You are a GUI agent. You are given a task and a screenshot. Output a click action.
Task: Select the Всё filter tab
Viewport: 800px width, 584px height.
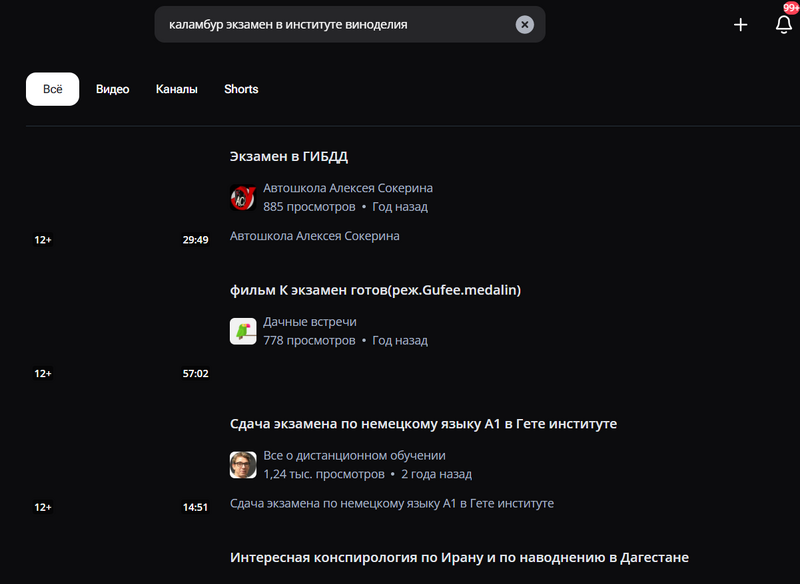click(x=52, y=89)
